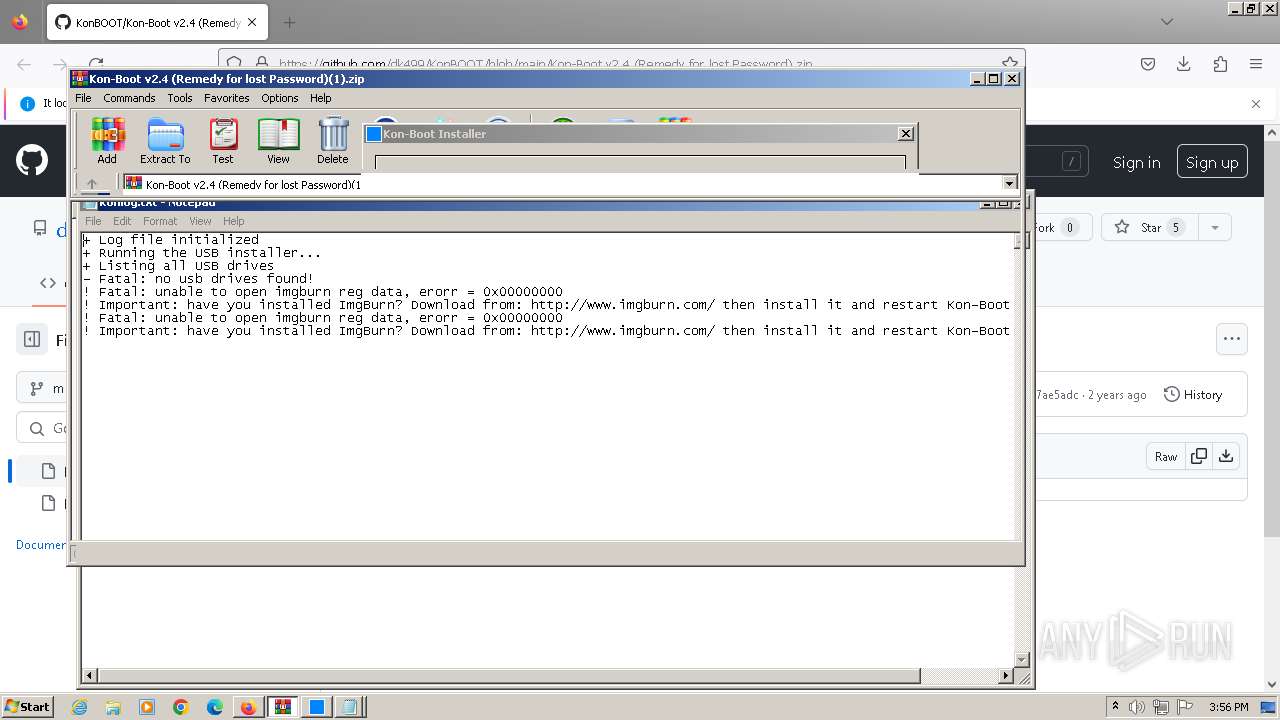Open the File menu in WinRAR
1280x720 pixels.
pos(83,98)
